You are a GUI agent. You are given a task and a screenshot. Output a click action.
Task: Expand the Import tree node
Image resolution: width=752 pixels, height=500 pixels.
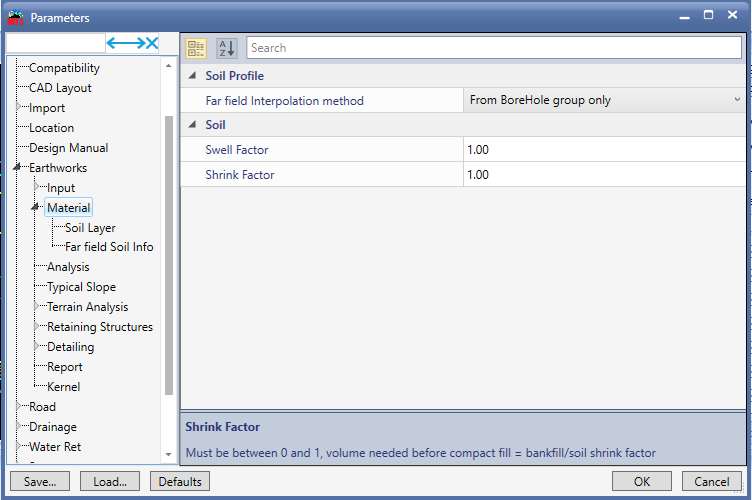[19, 107]
